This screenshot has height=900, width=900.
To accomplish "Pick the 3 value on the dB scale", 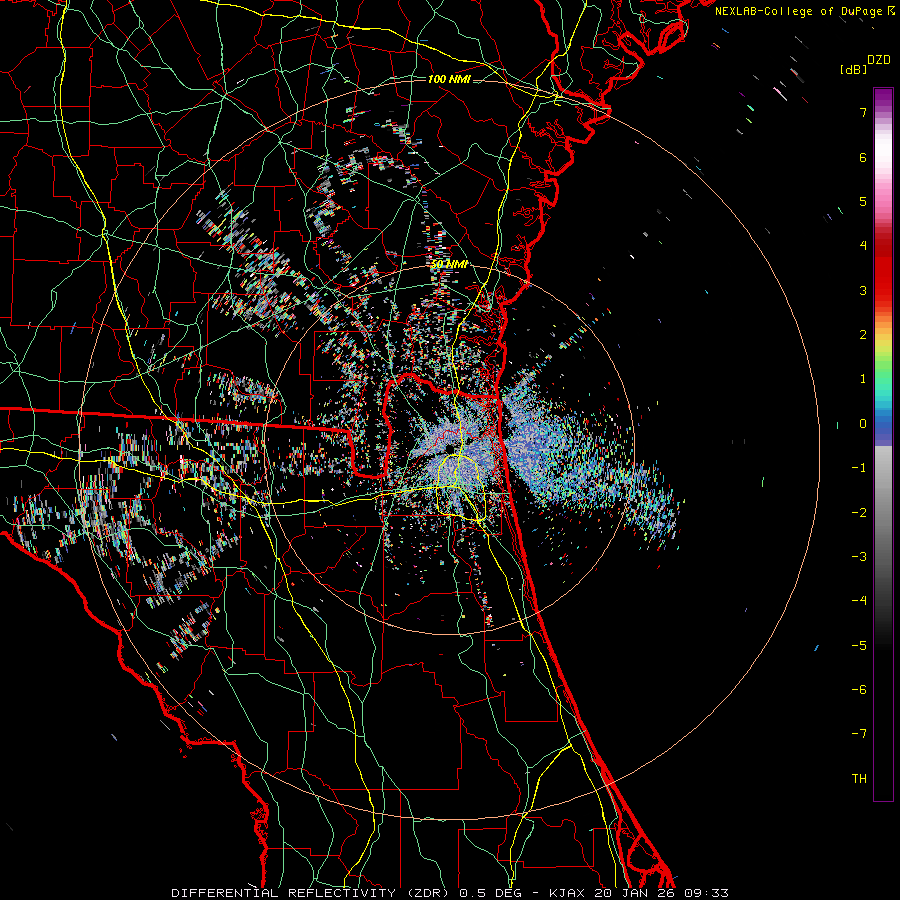I will click(863, 290).
